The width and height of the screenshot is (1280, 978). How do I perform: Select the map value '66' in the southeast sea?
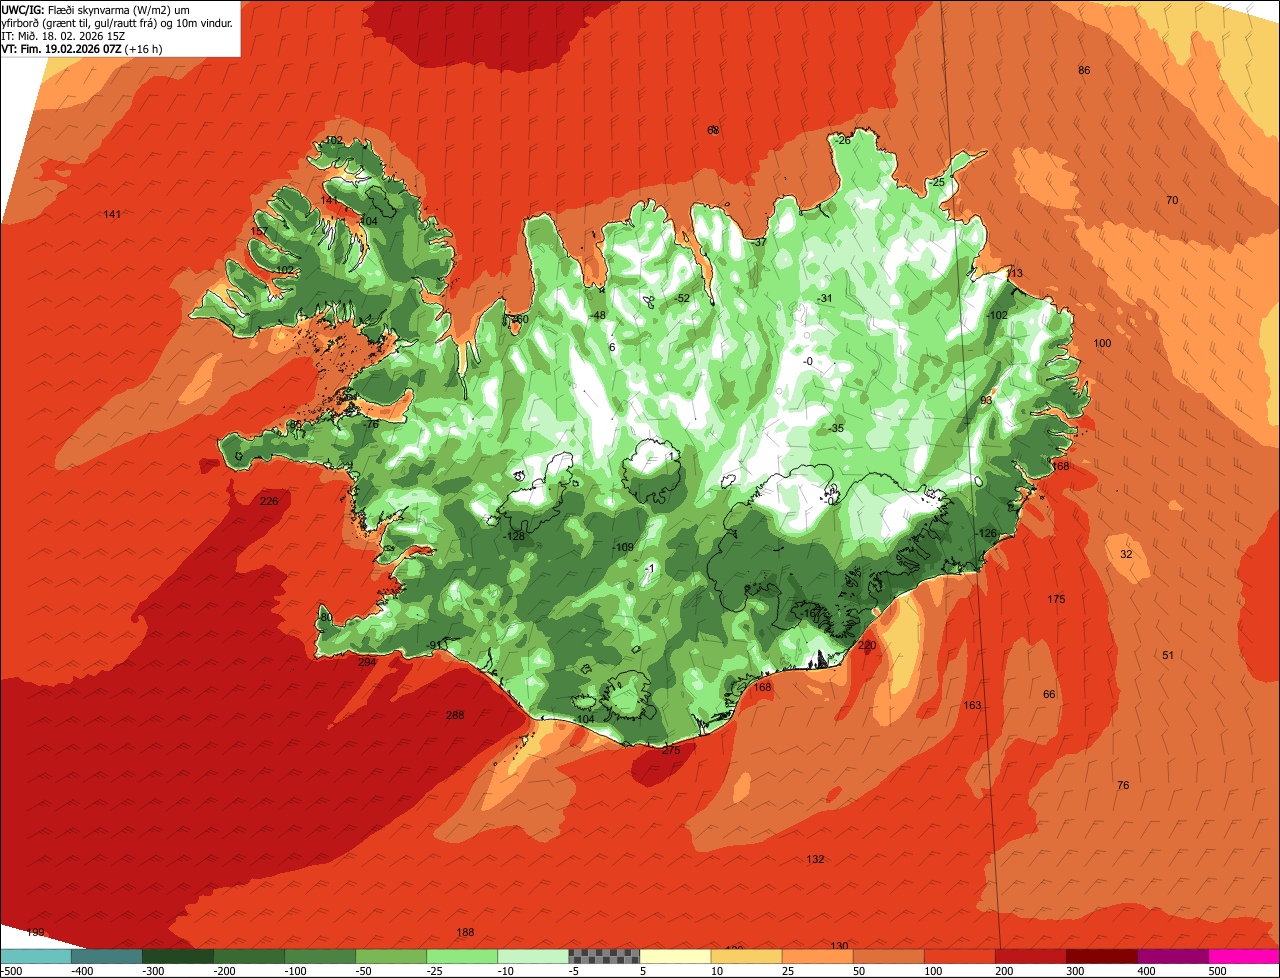point(1049,694)
